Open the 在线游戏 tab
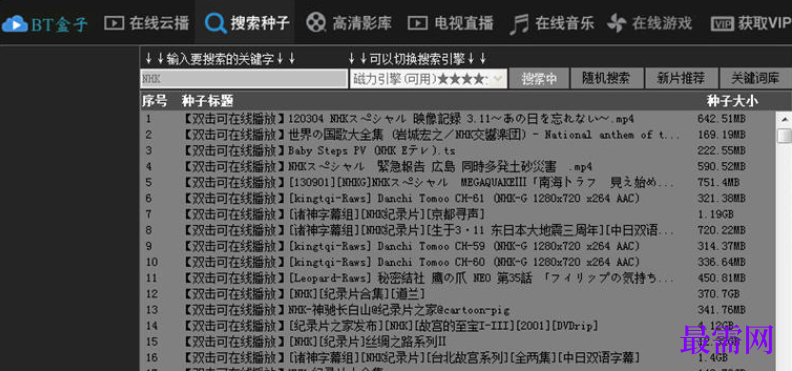The width and height of the screenshot is (792, 371). pyautogui.click(x=649, y=23)
